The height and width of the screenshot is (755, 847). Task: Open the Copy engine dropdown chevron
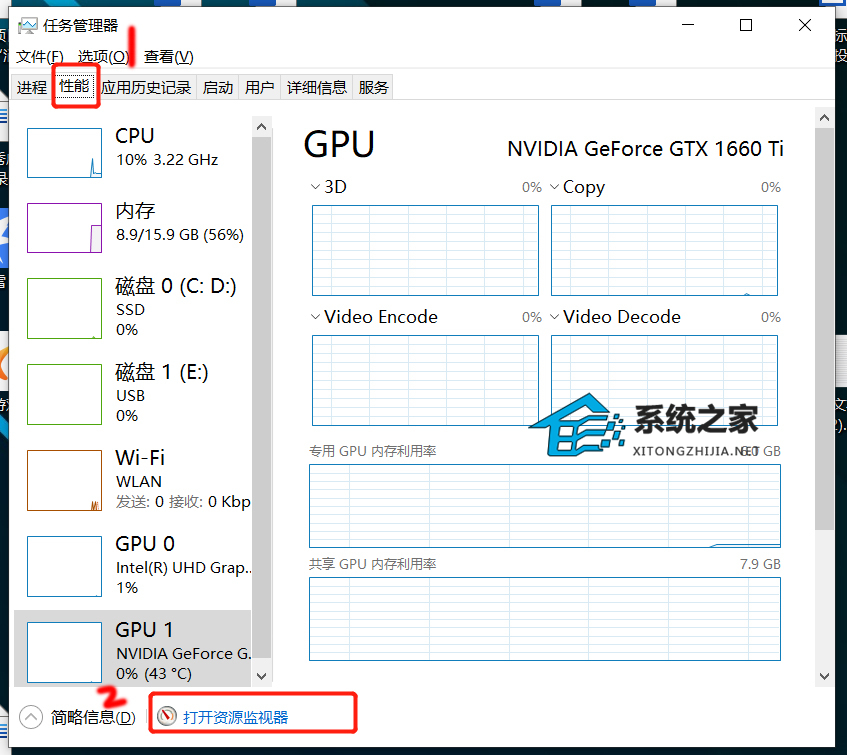pos(554,187)
